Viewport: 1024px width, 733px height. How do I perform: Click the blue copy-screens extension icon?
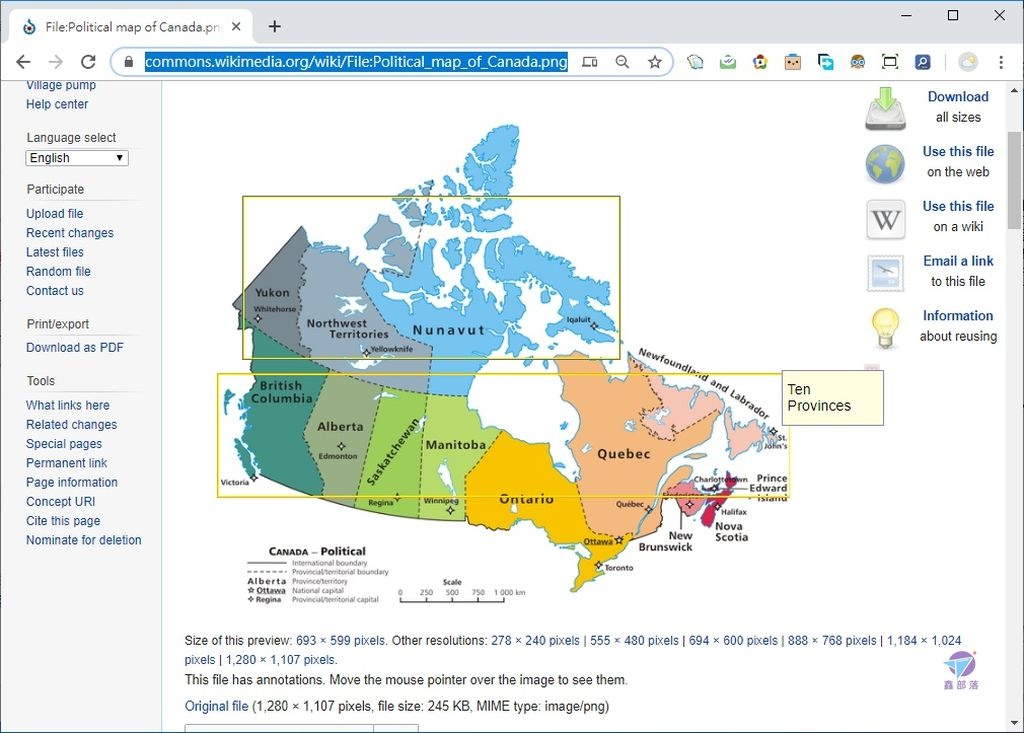(x=825, y=62)
